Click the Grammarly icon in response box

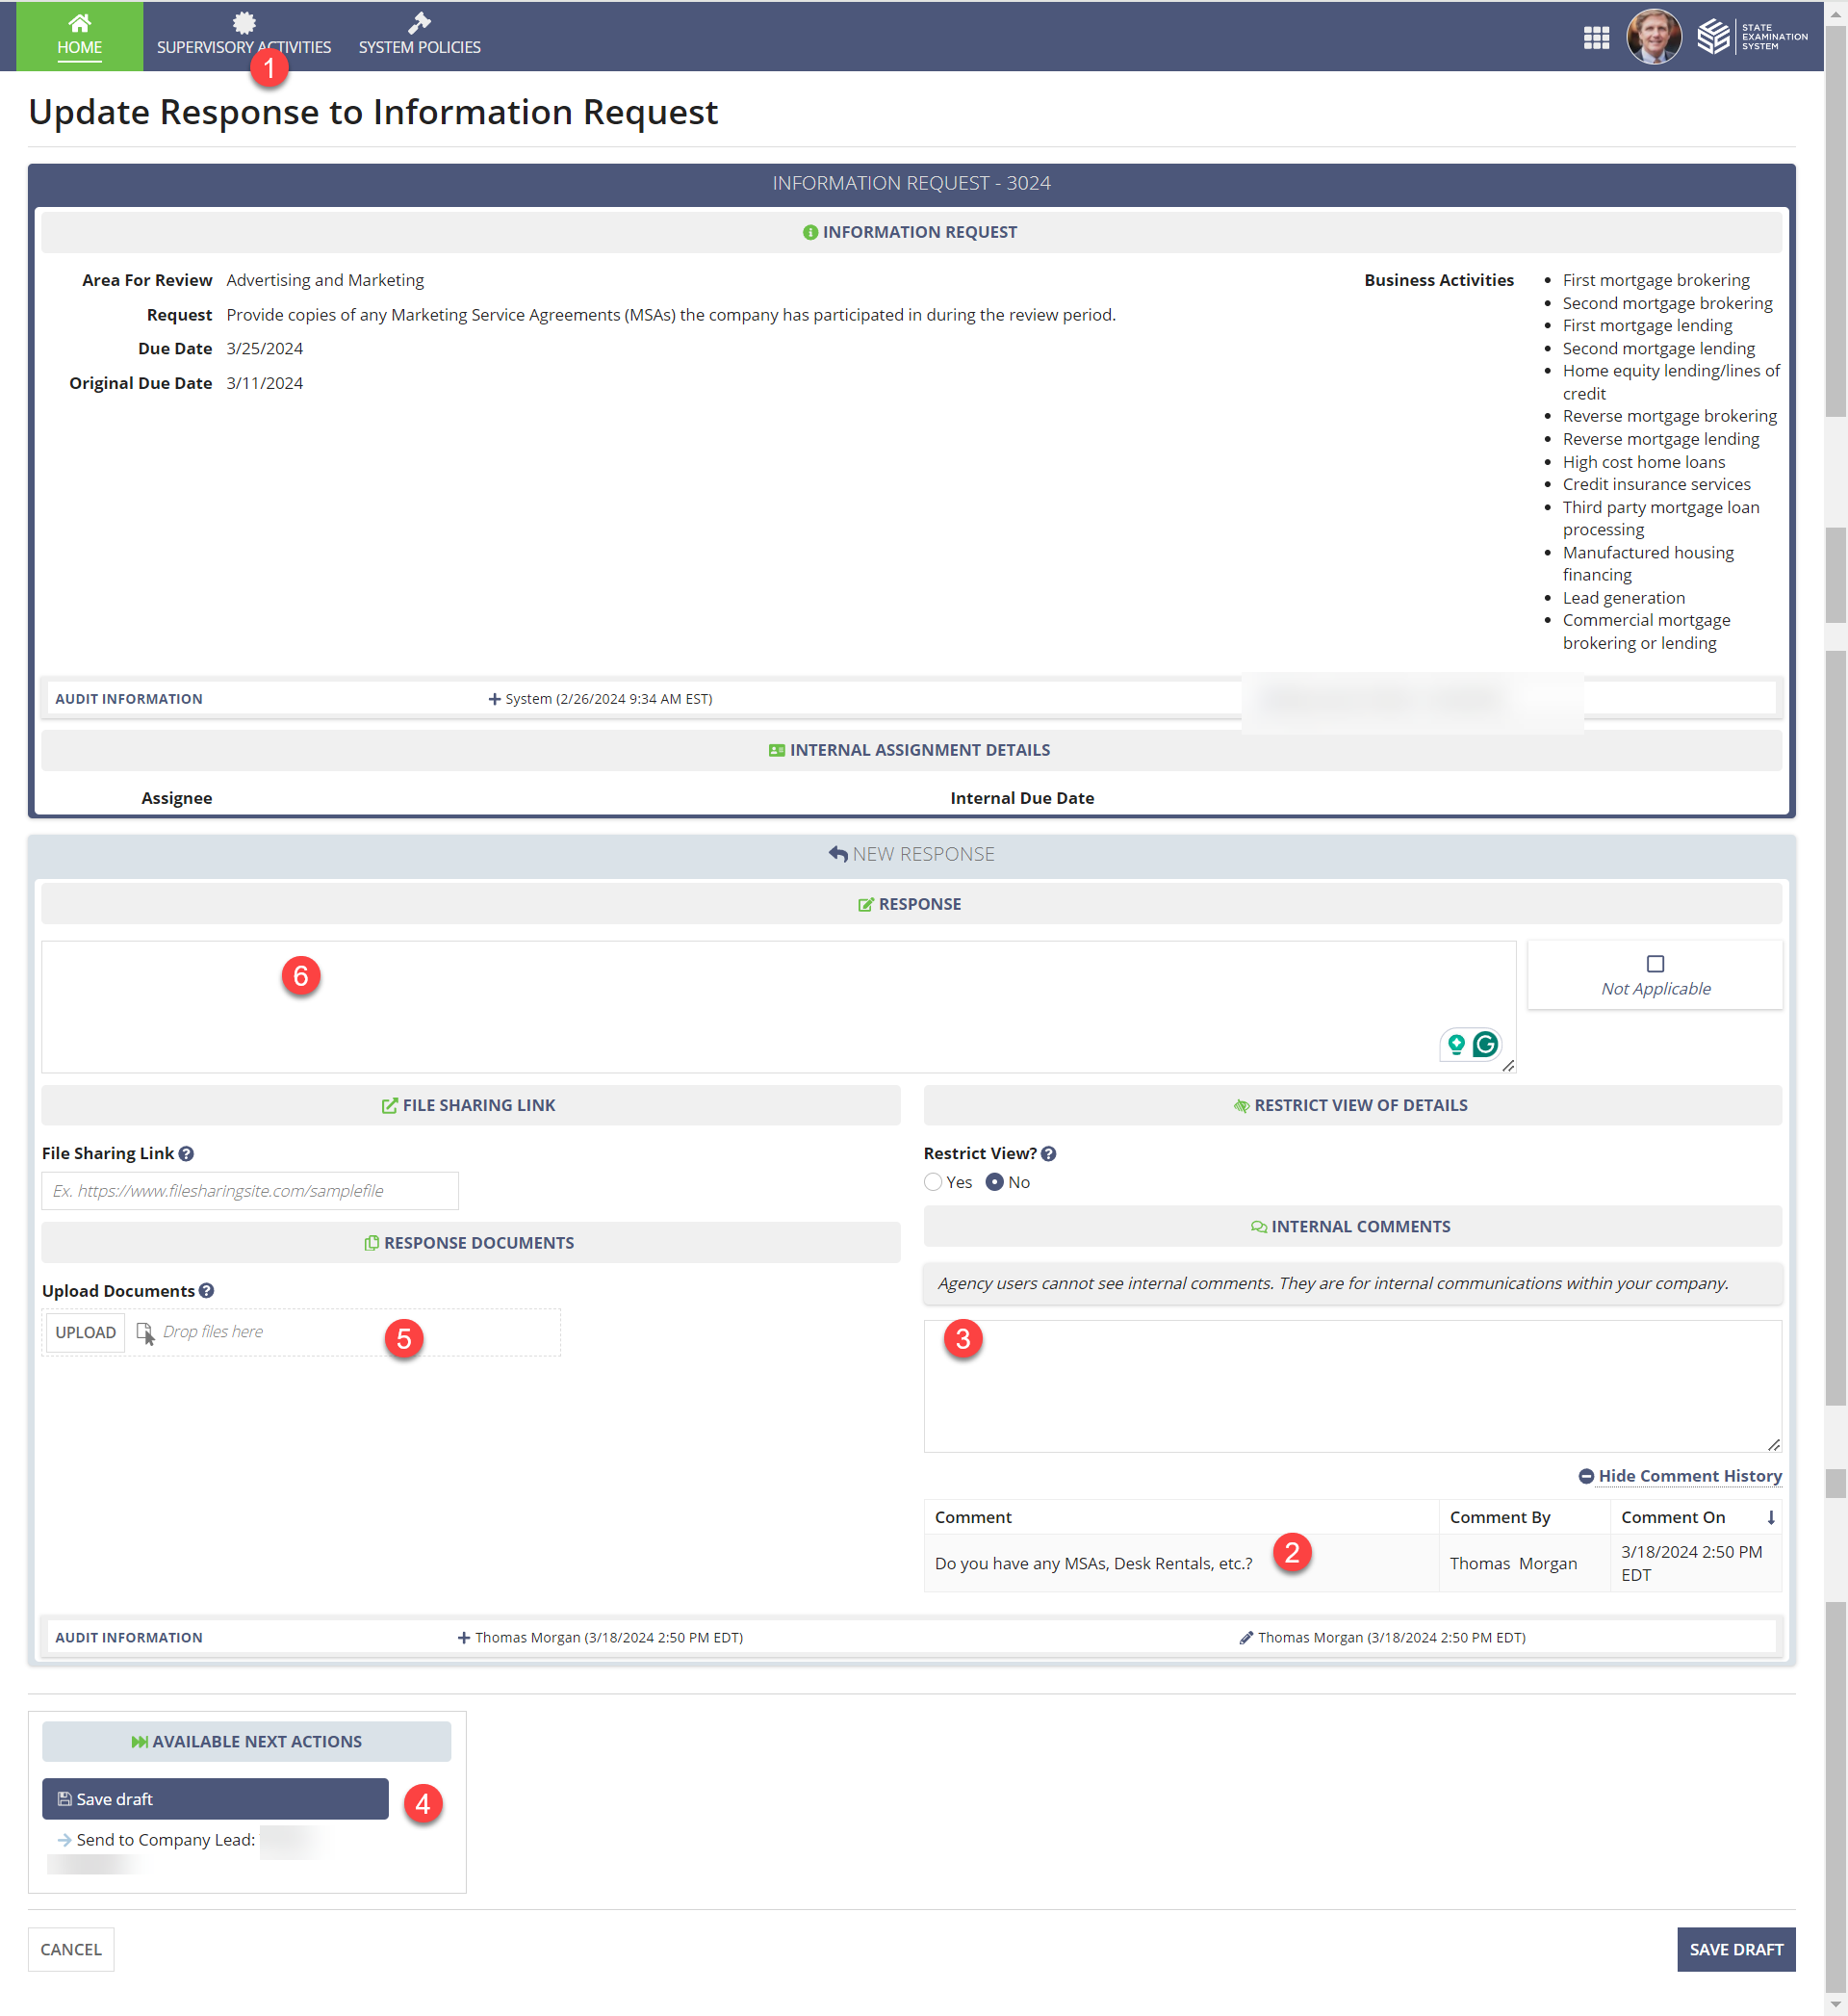tap(1485, 1044)
